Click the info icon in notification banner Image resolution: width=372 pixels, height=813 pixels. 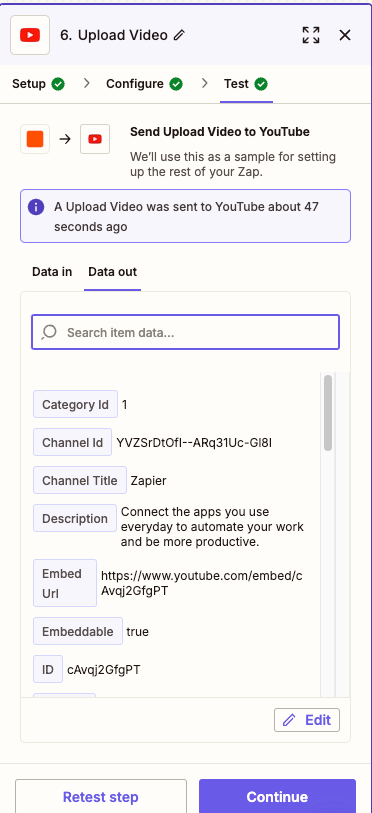[36, 207]
